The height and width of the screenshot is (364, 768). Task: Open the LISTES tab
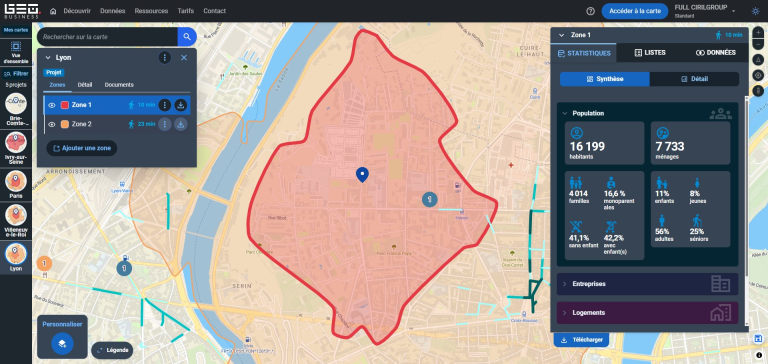[649, 52]
